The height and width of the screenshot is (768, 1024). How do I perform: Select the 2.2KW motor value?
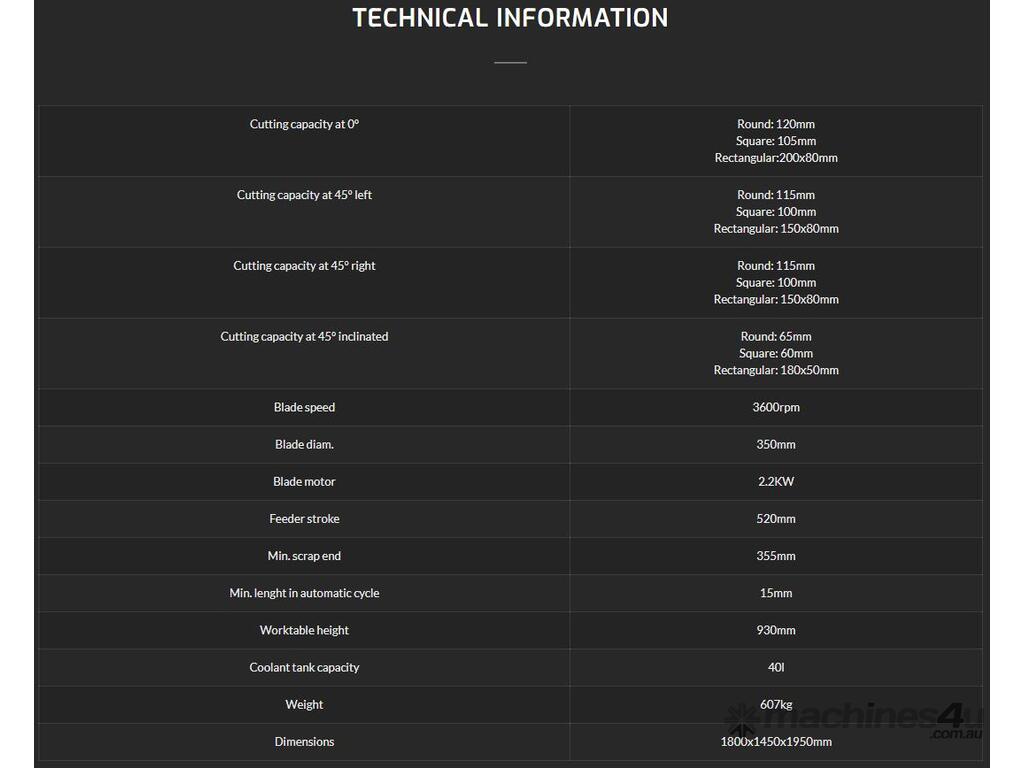pos(776,482)
